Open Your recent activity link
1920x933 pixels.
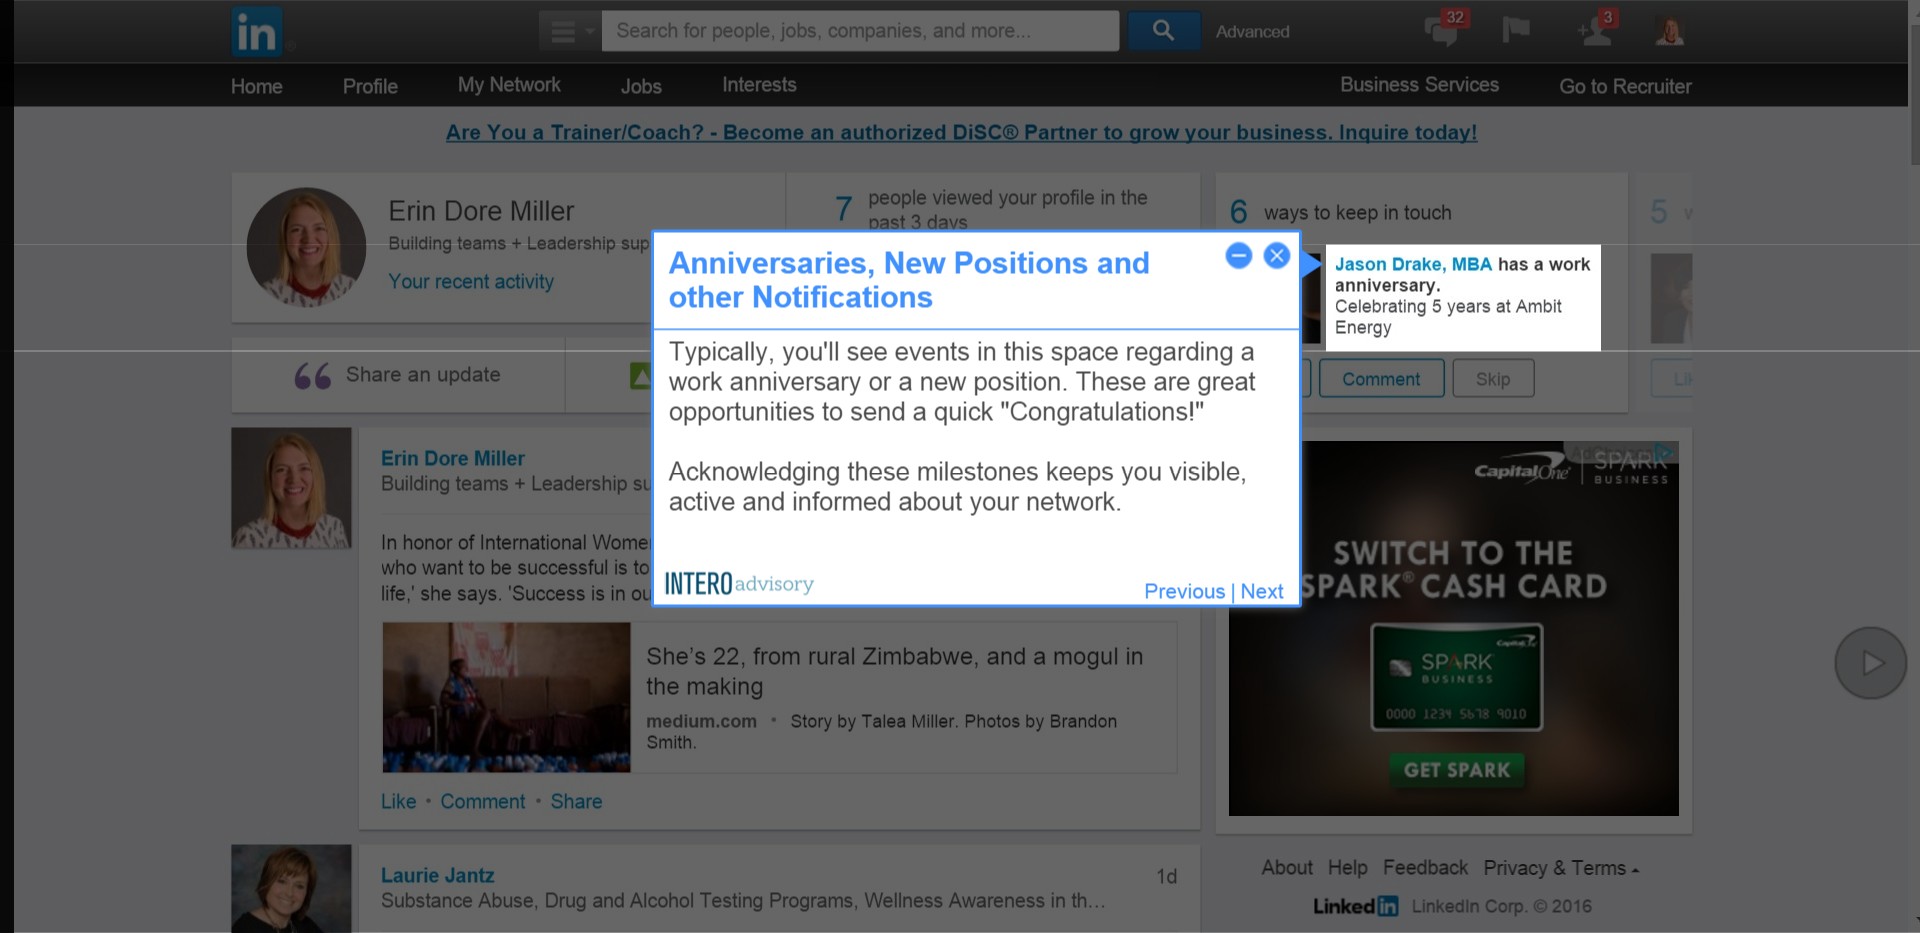pos(471,282)
